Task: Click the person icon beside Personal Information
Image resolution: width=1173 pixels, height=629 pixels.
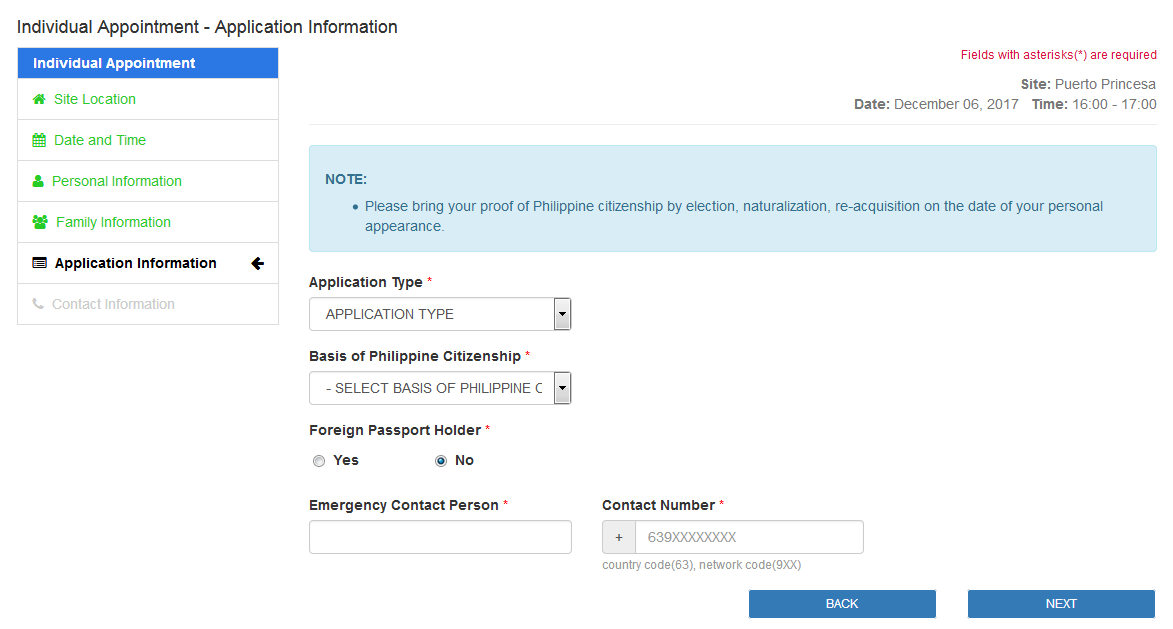Action: coord(38,181)
